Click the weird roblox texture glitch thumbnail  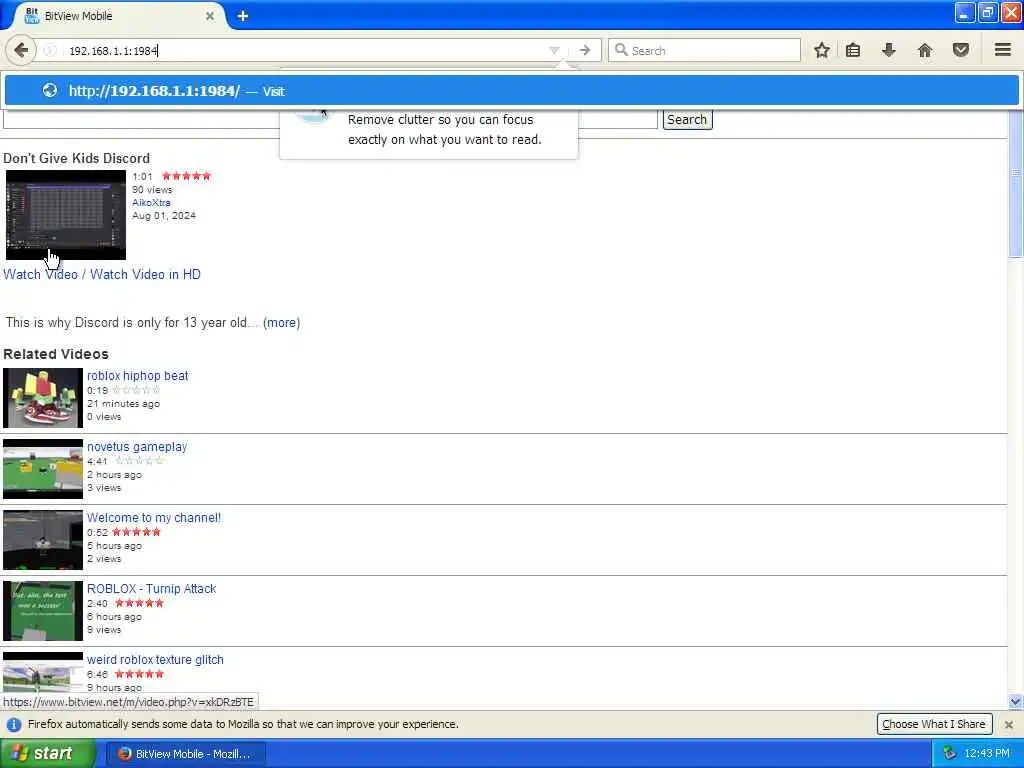pos(43,672)
